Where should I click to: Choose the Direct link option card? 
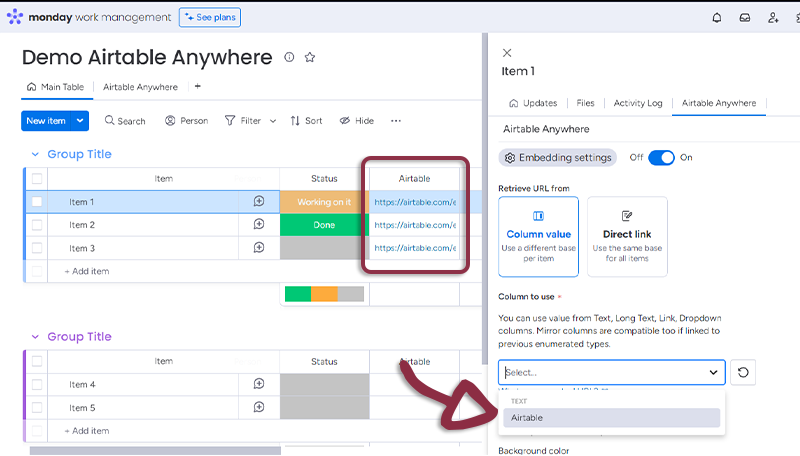click(627, 236)
